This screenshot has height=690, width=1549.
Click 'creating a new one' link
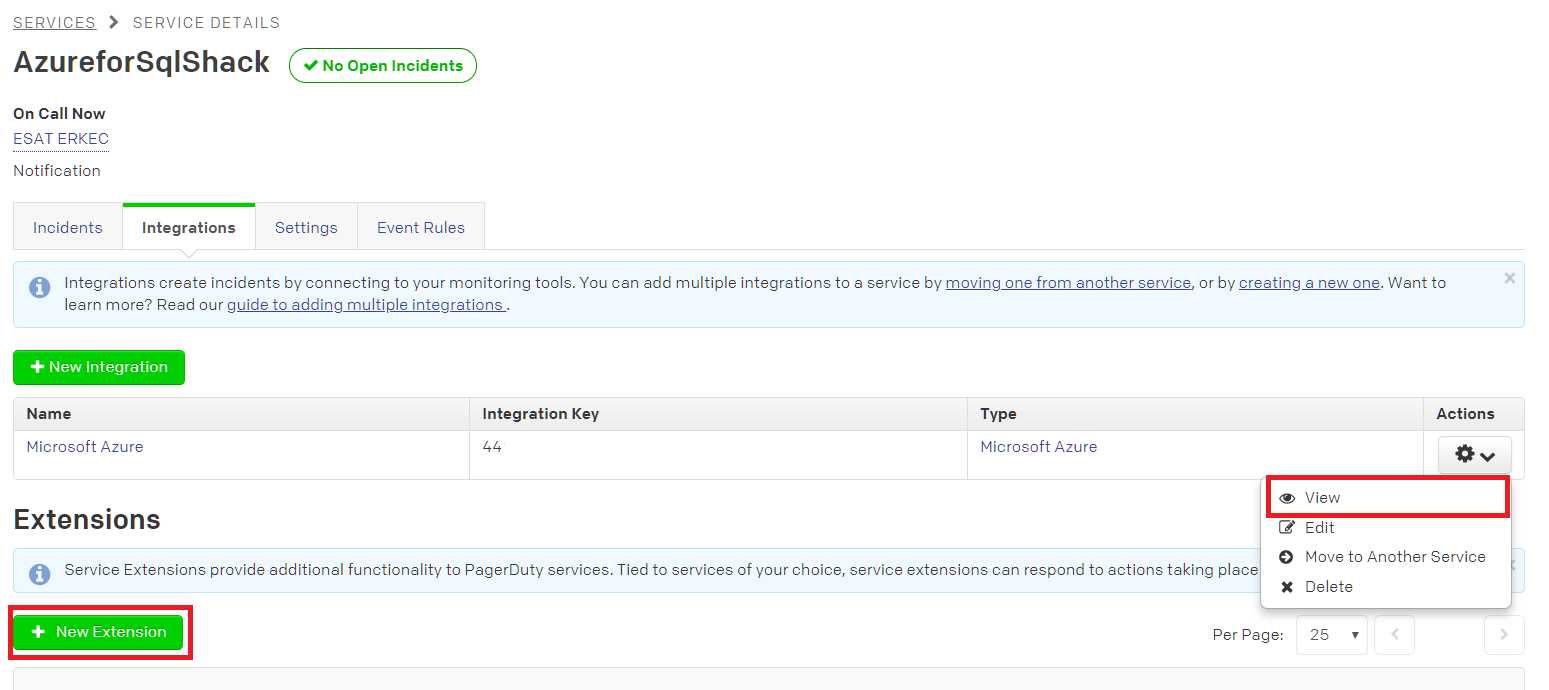[1309, 283]
